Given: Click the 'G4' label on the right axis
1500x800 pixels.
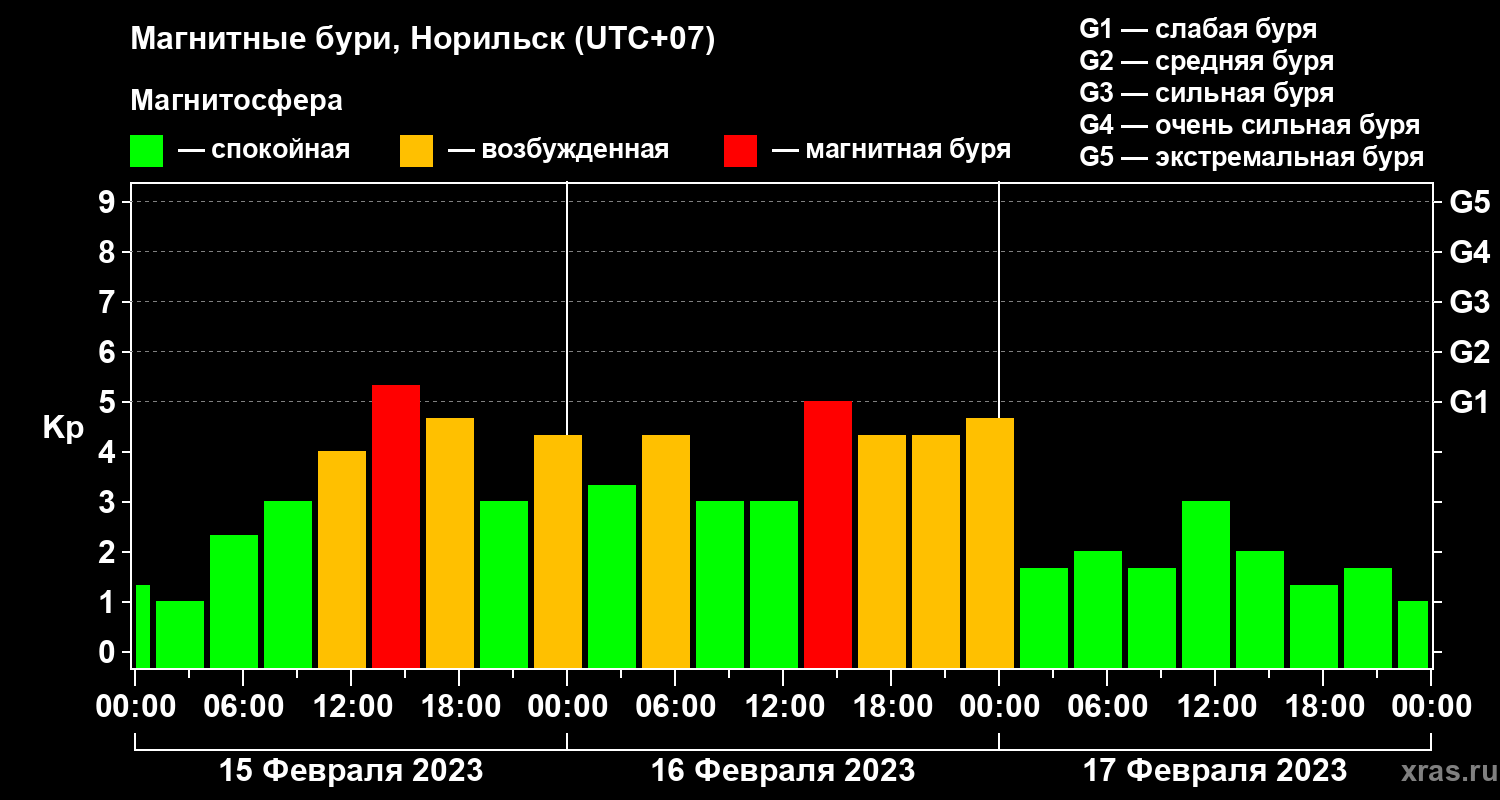Looking at the screenshot, I should (1470, 252).
